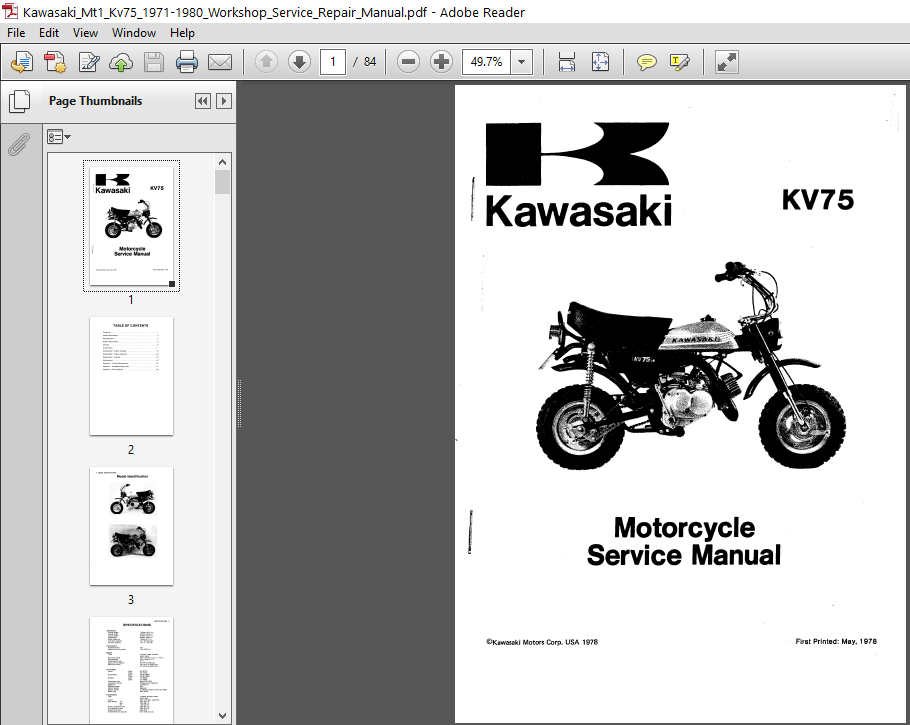This screenshot has height=725, width=910.
Task: Click the 'First Printed: May, 1978' text
Action: point(836,641)
